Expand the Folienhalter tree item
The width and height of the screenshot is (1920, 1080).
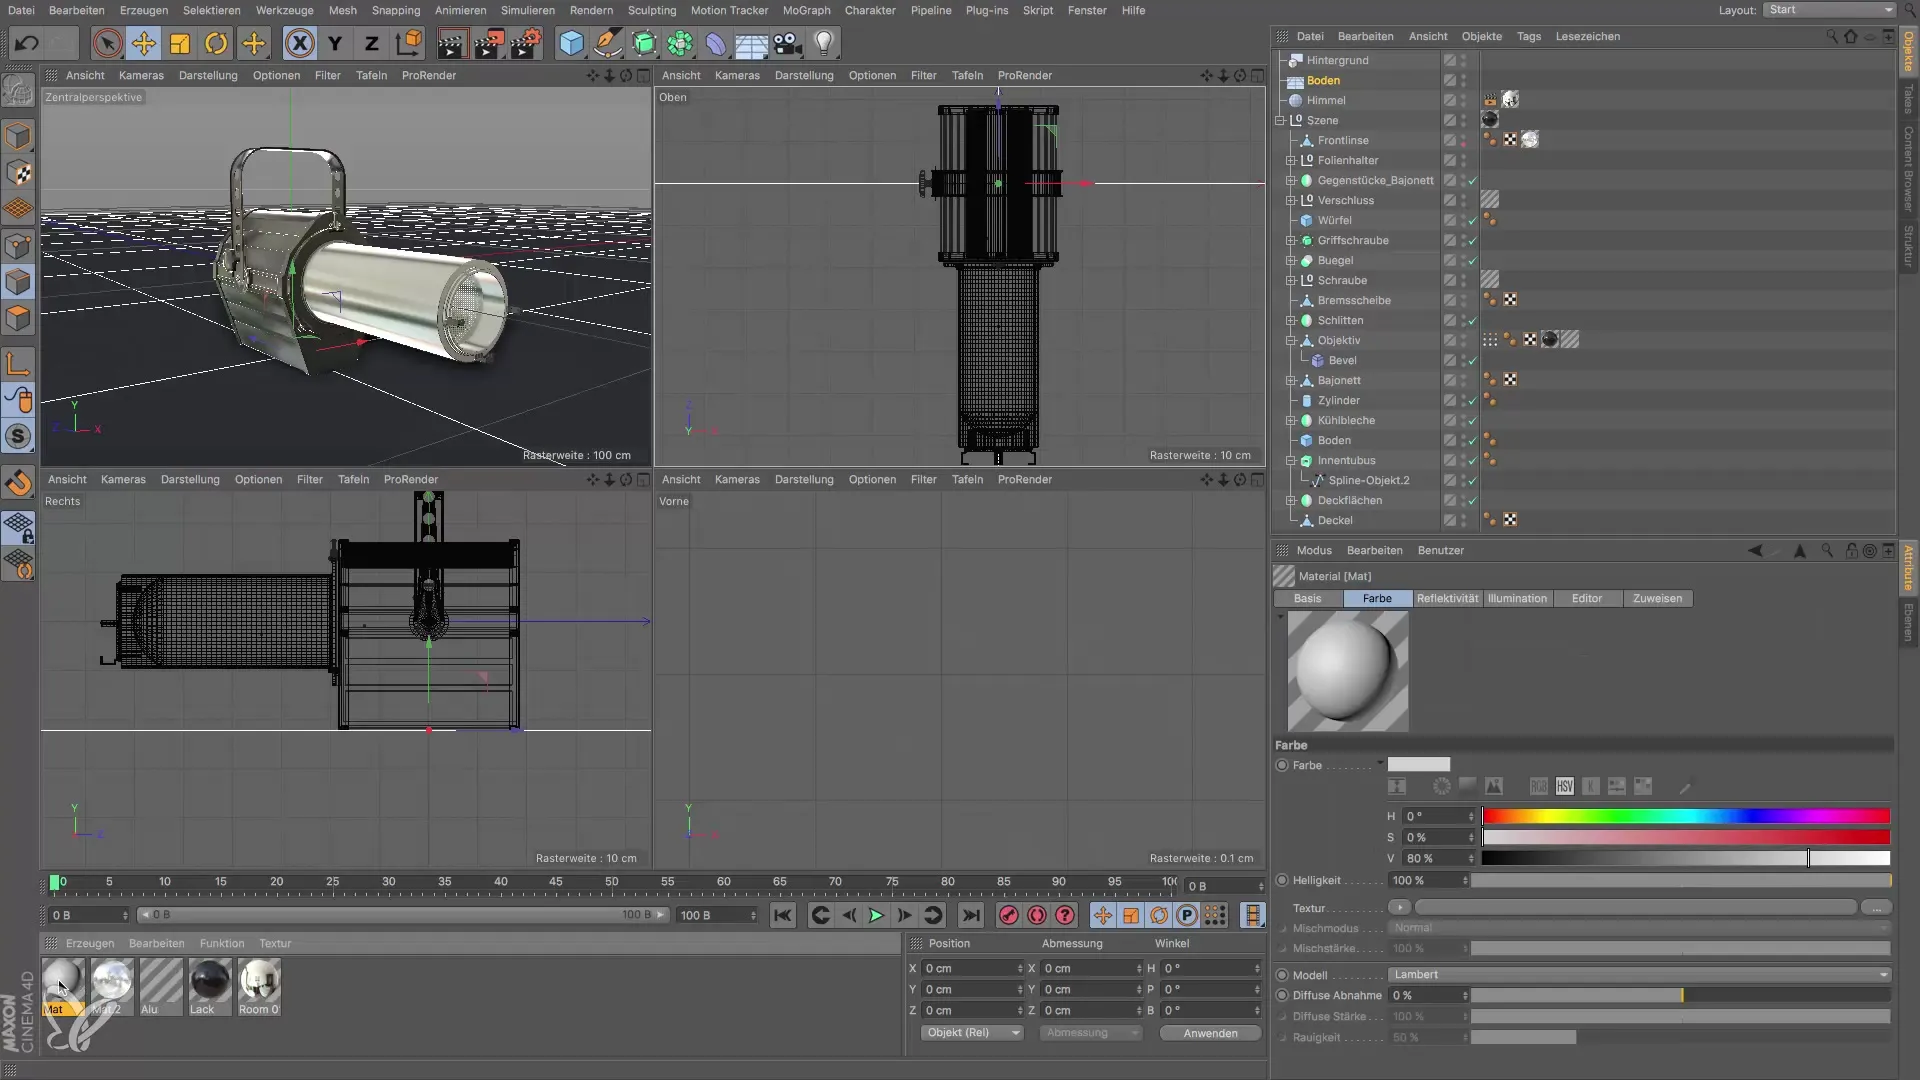pos(1291,160)
